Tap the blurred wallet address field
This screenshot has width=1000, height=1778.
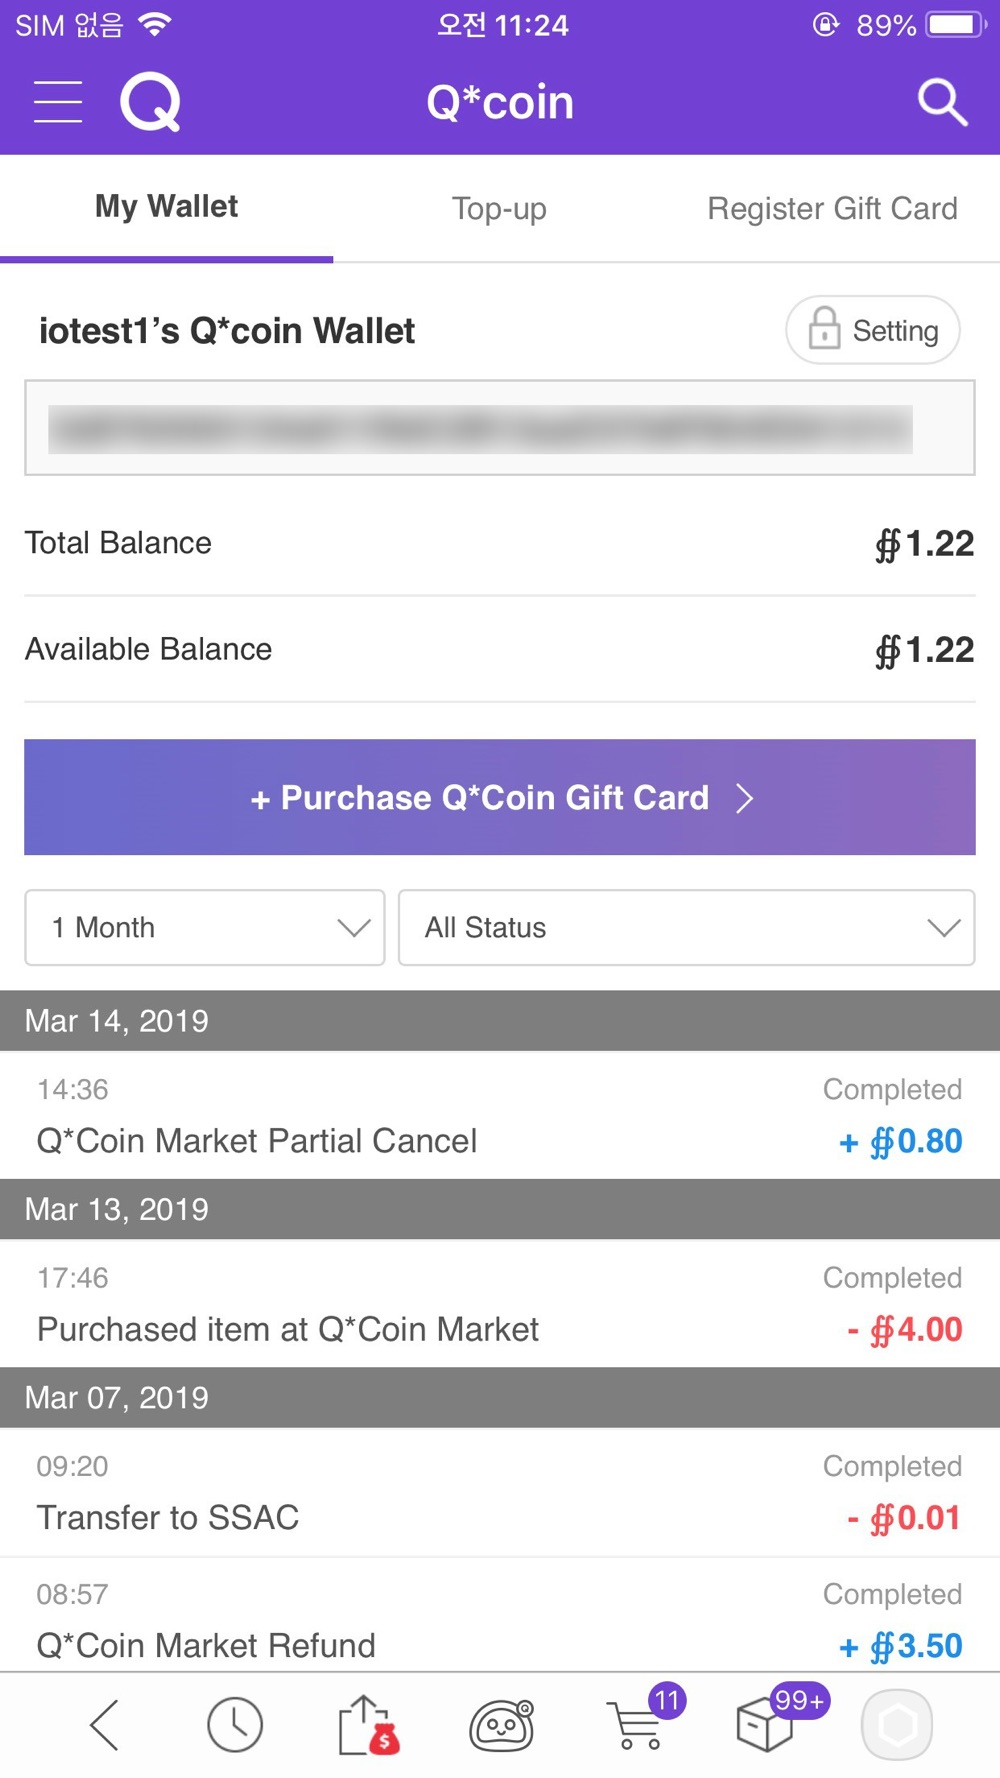click(x=500, y=428)
